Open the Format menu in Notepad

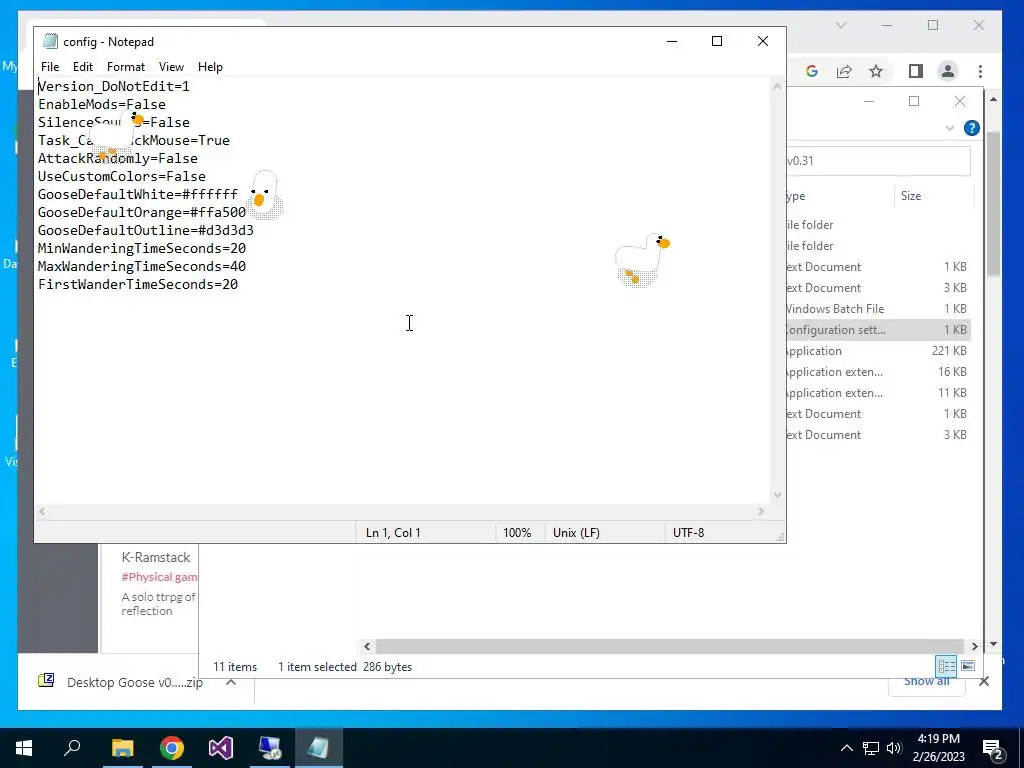[x=125, y=67]
